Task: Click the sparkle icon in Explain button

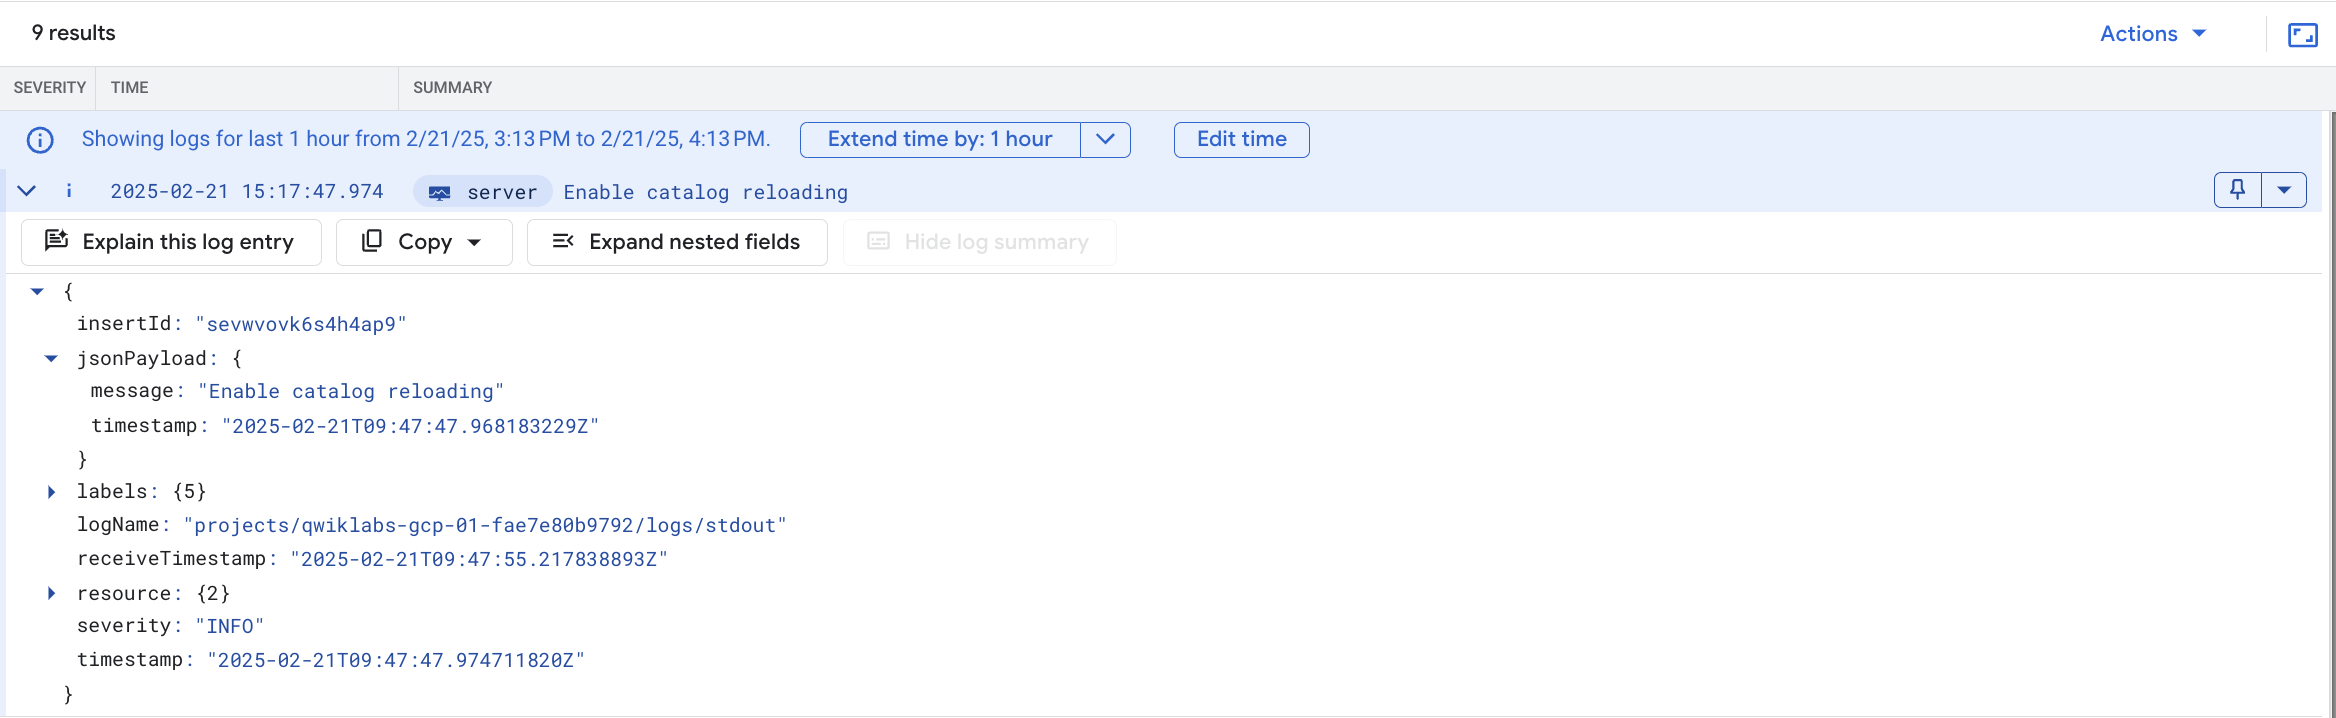Action: click(x=57, y=240)
